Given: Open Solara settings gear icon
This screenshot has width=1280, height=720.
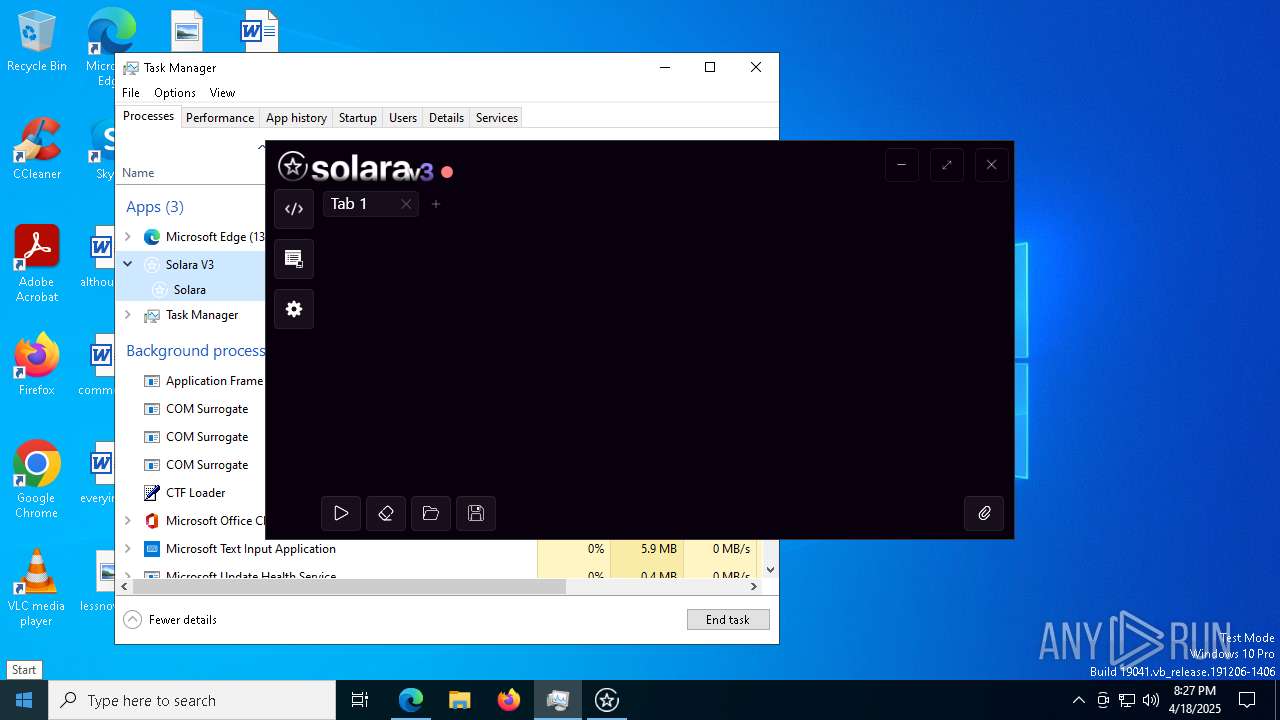Looking at the screenshot, I should 294,309.
